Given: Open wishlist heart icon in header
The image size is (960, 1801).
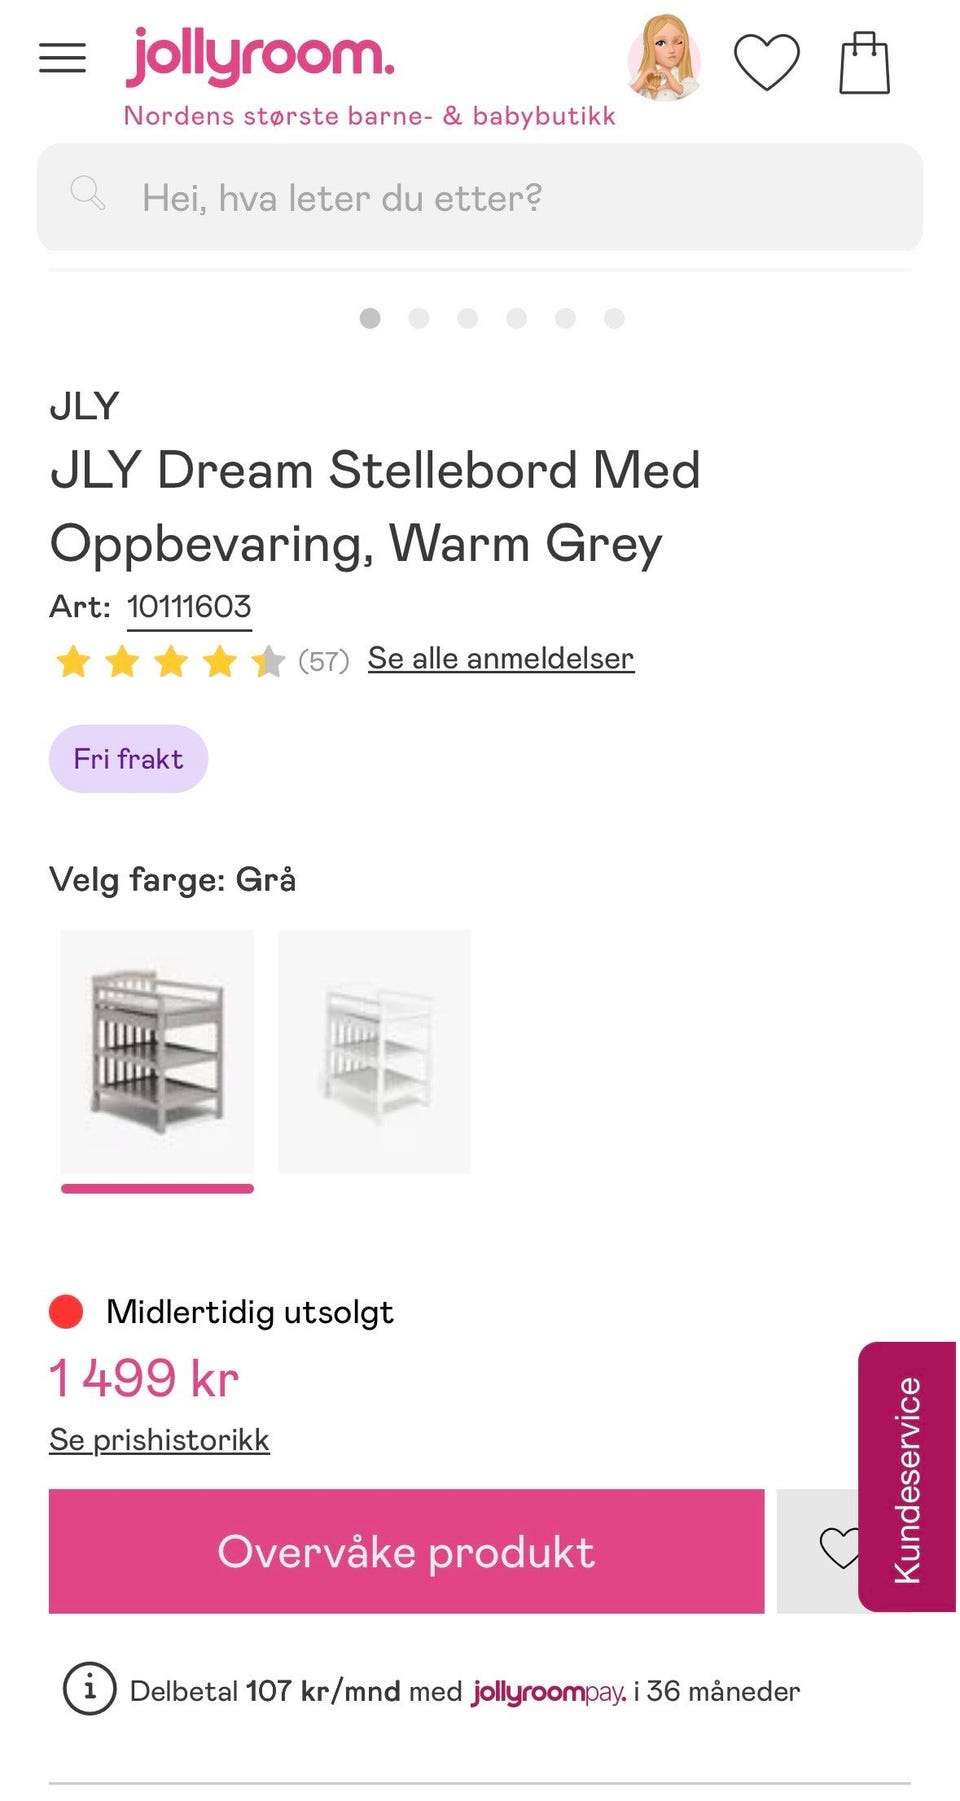Looking at the screenshot, I should 767,62.
